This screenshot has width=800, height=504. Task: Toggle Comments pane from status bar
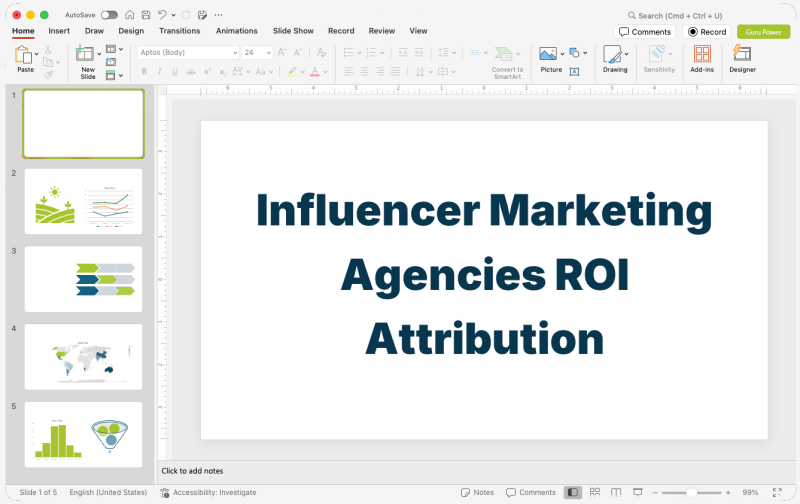[x=530, y=492]
